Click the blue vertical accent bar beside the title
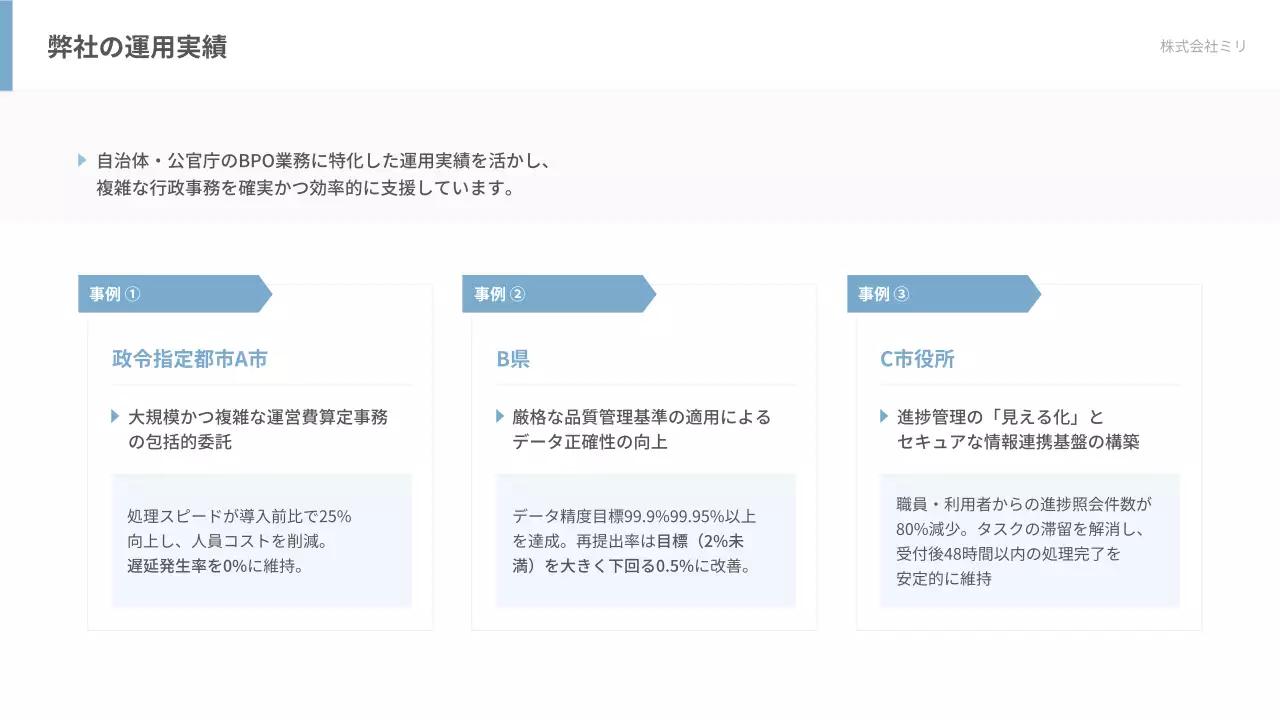The height and width of the screenshot is (720, 1280). point(8,46)
